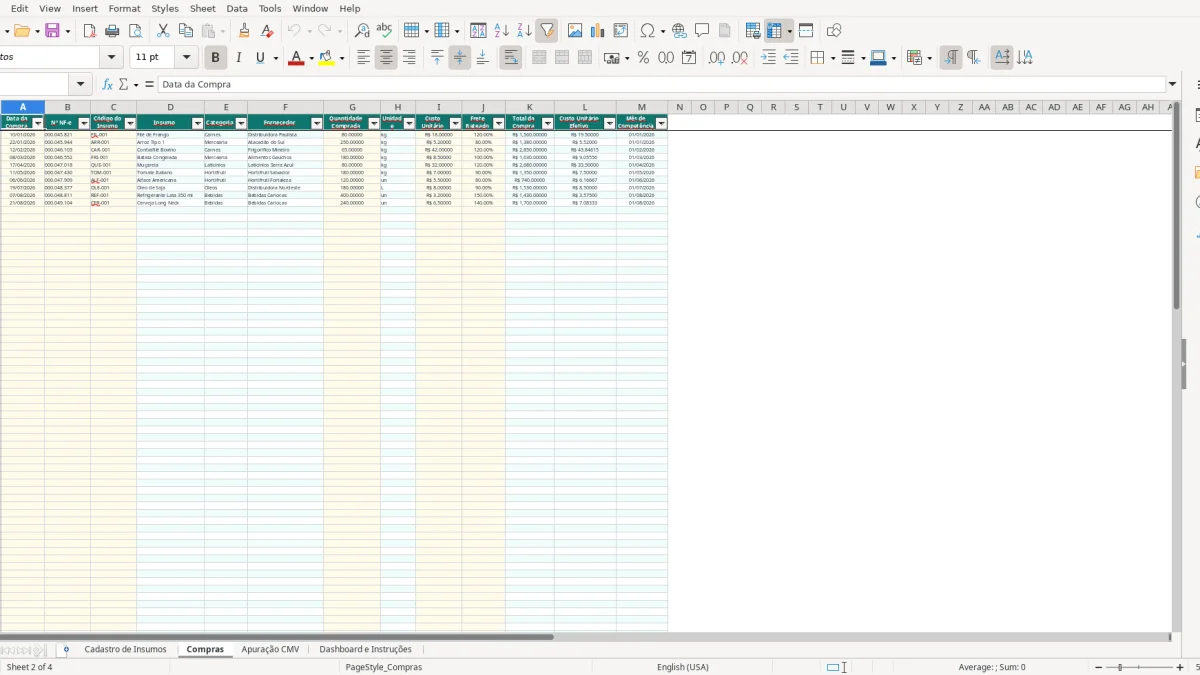Viewport: 1200px width, 675px height.
Task: Increase the cell indent
Action: pos(768,58)
